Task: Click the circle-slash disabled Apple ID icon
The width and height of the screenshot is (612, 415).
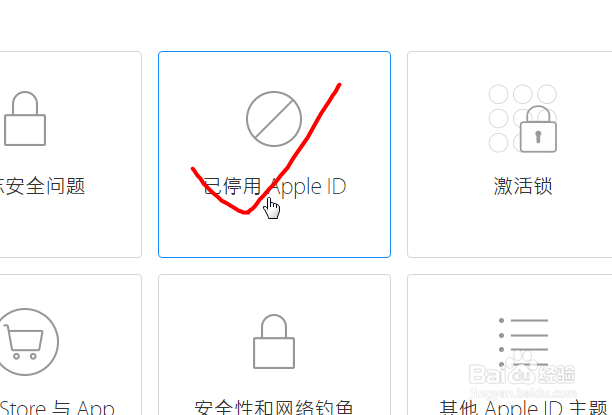Action: point(274,119)
